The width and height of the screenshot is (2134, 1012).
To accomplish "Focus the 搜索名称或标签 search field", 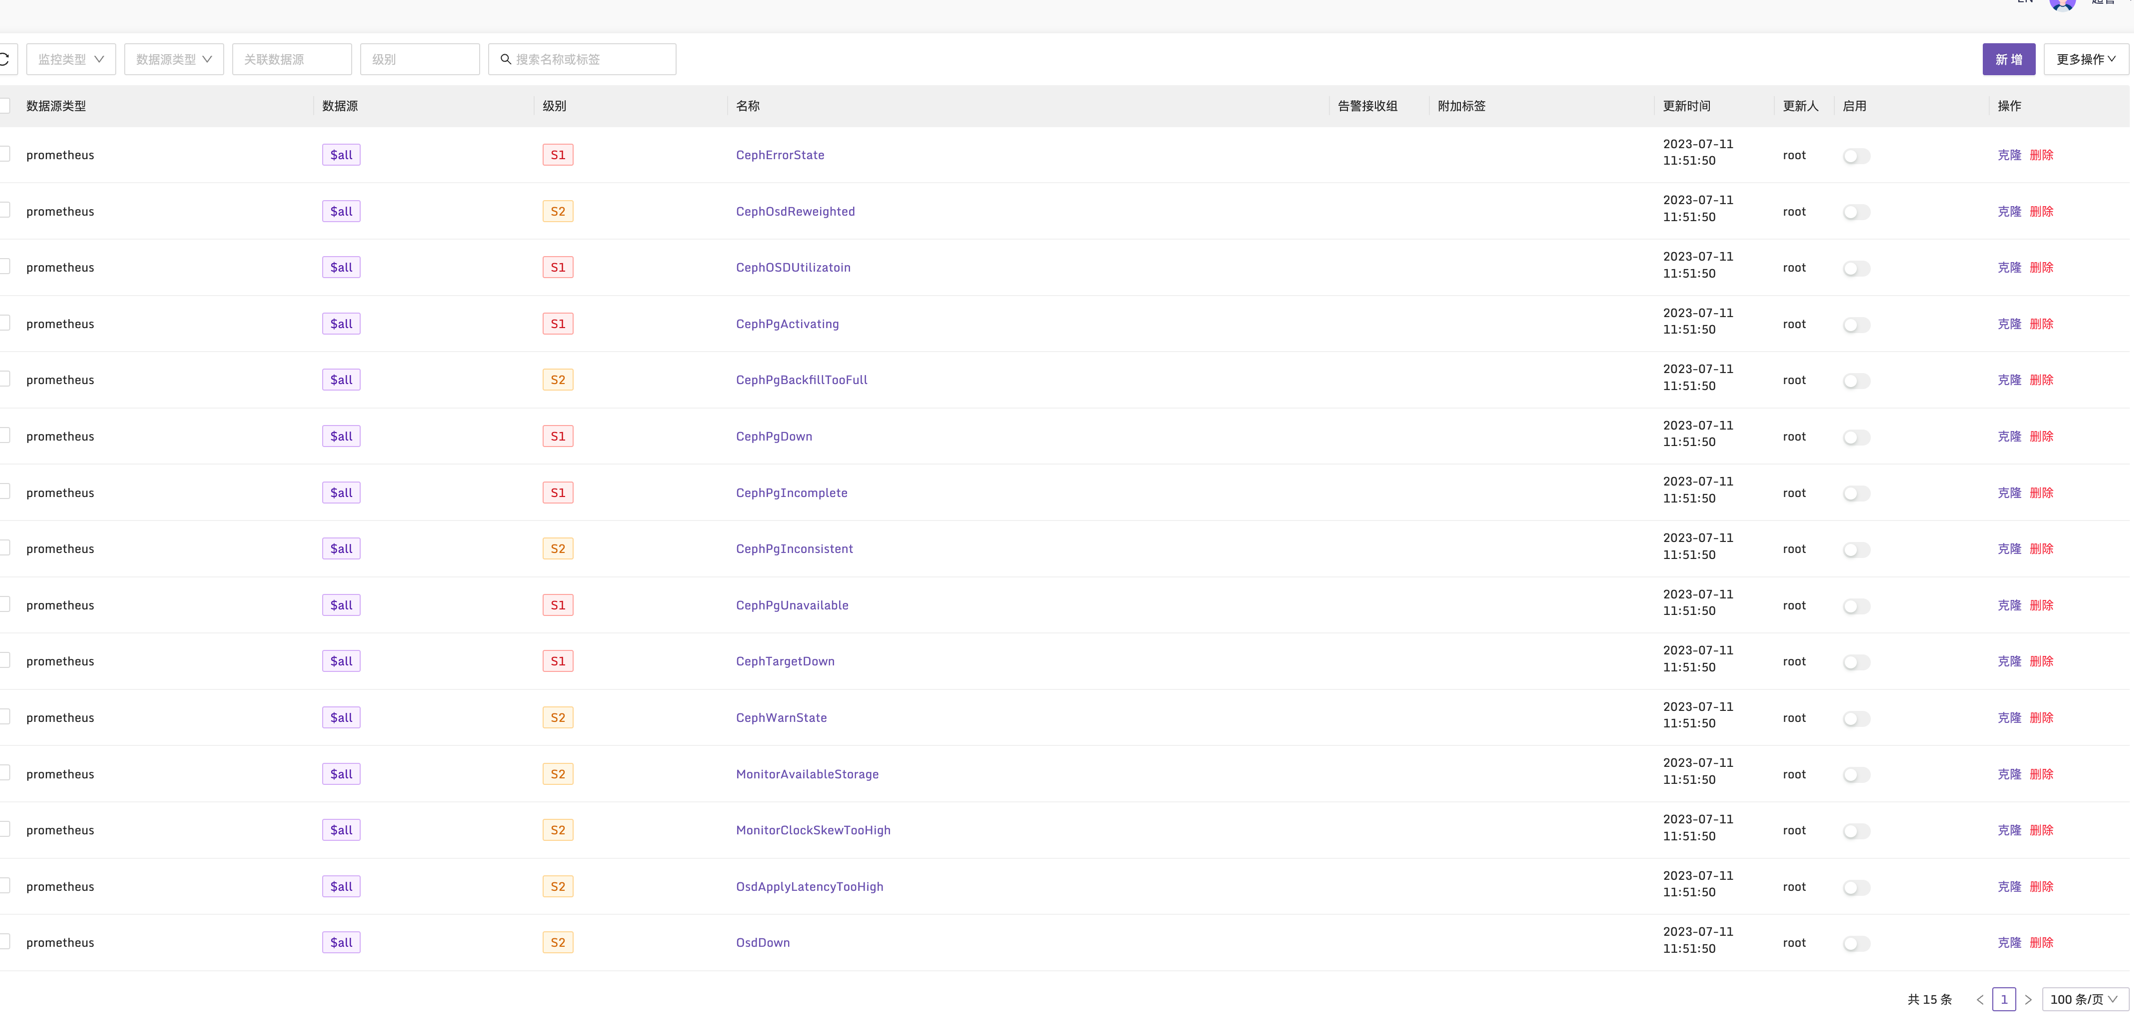I will (590, 59).
